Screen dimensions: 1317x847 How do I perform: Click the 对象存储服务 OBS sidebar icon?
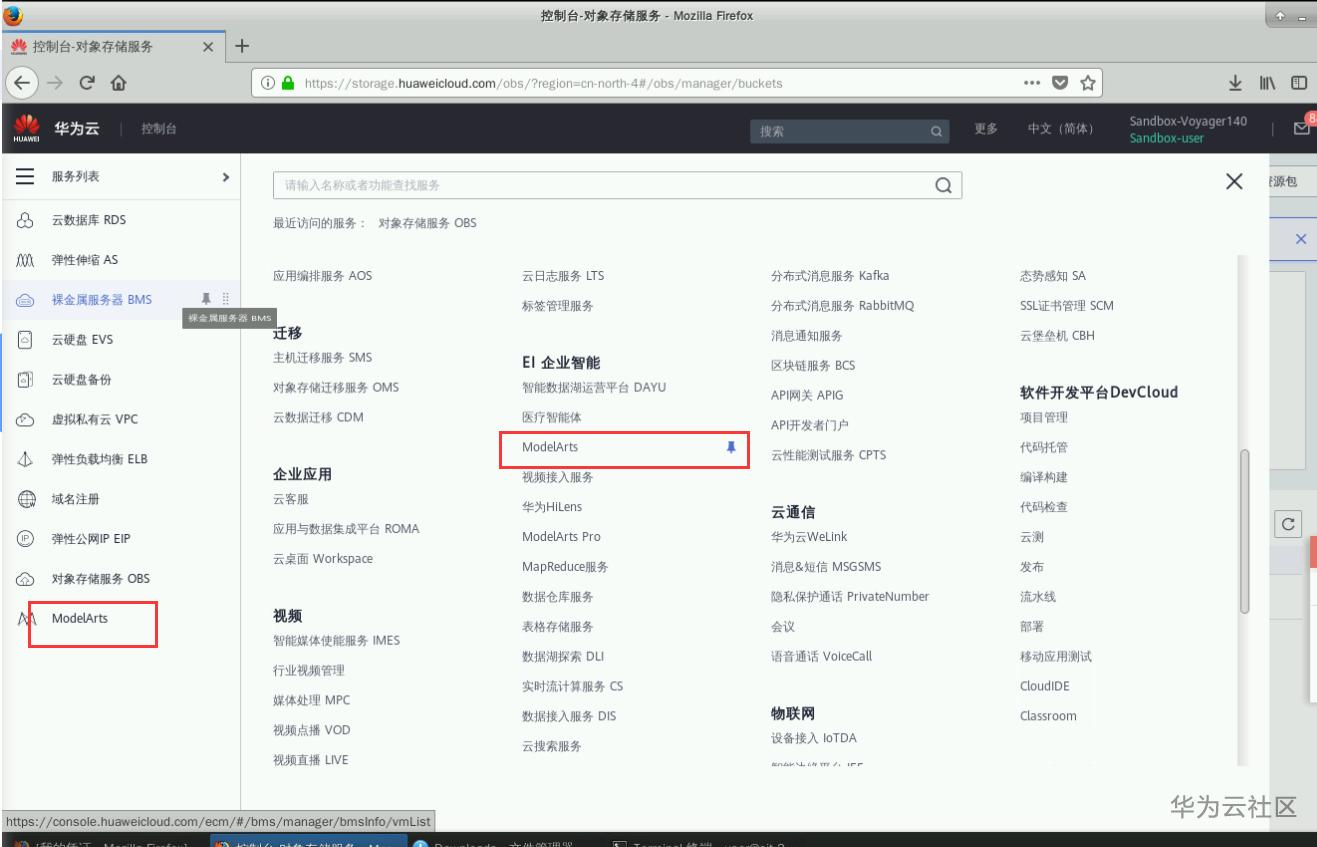click(25, 579)
